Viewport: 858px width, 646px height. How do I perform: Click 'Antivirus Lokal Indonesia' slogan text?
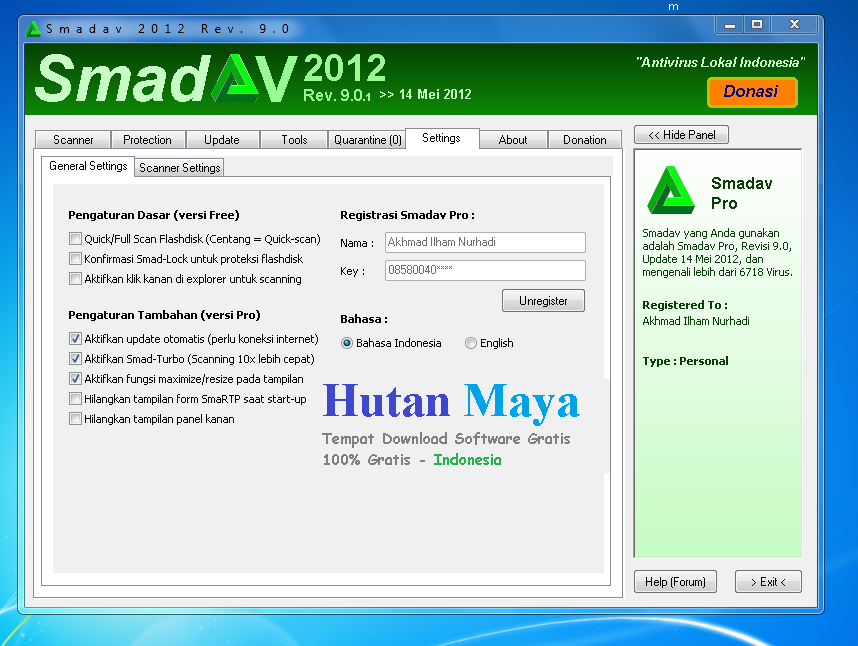(x=720, y=62)
